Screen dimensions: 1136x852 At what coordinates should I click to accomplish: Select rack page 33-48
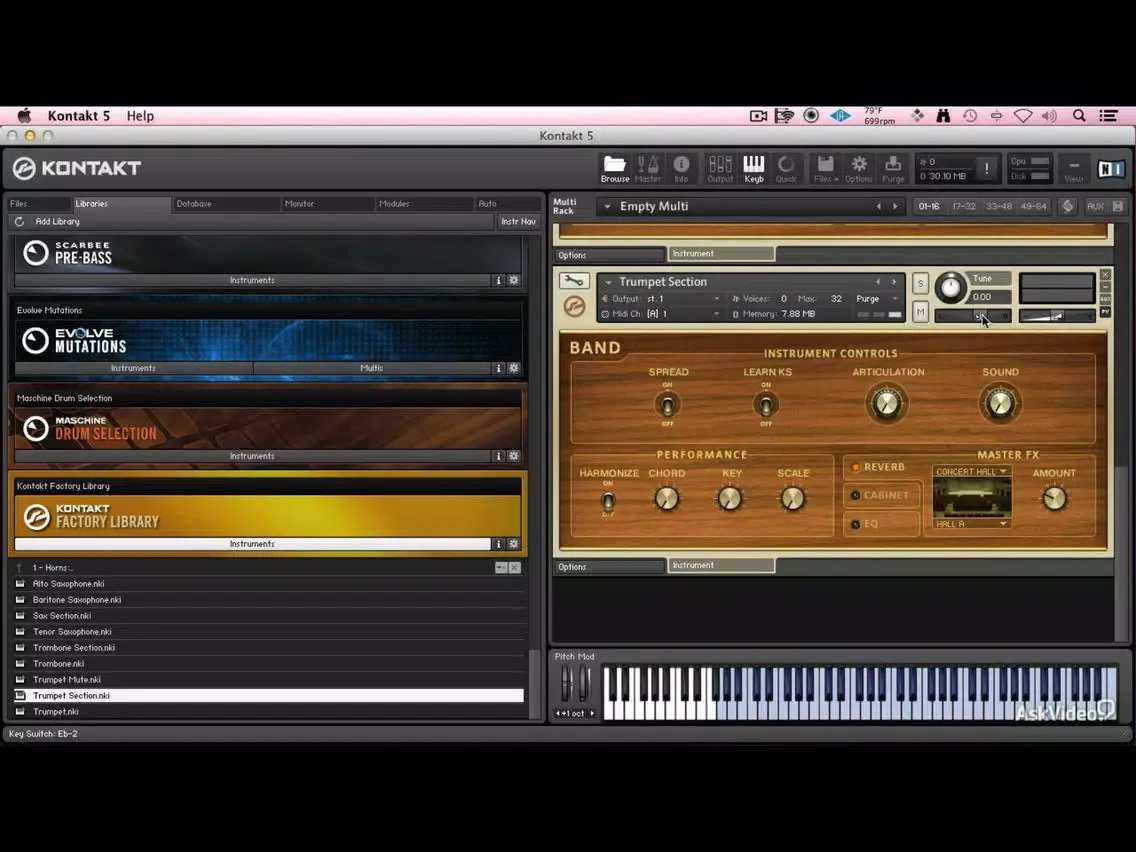pyautogui.click(x=998, y=206)
